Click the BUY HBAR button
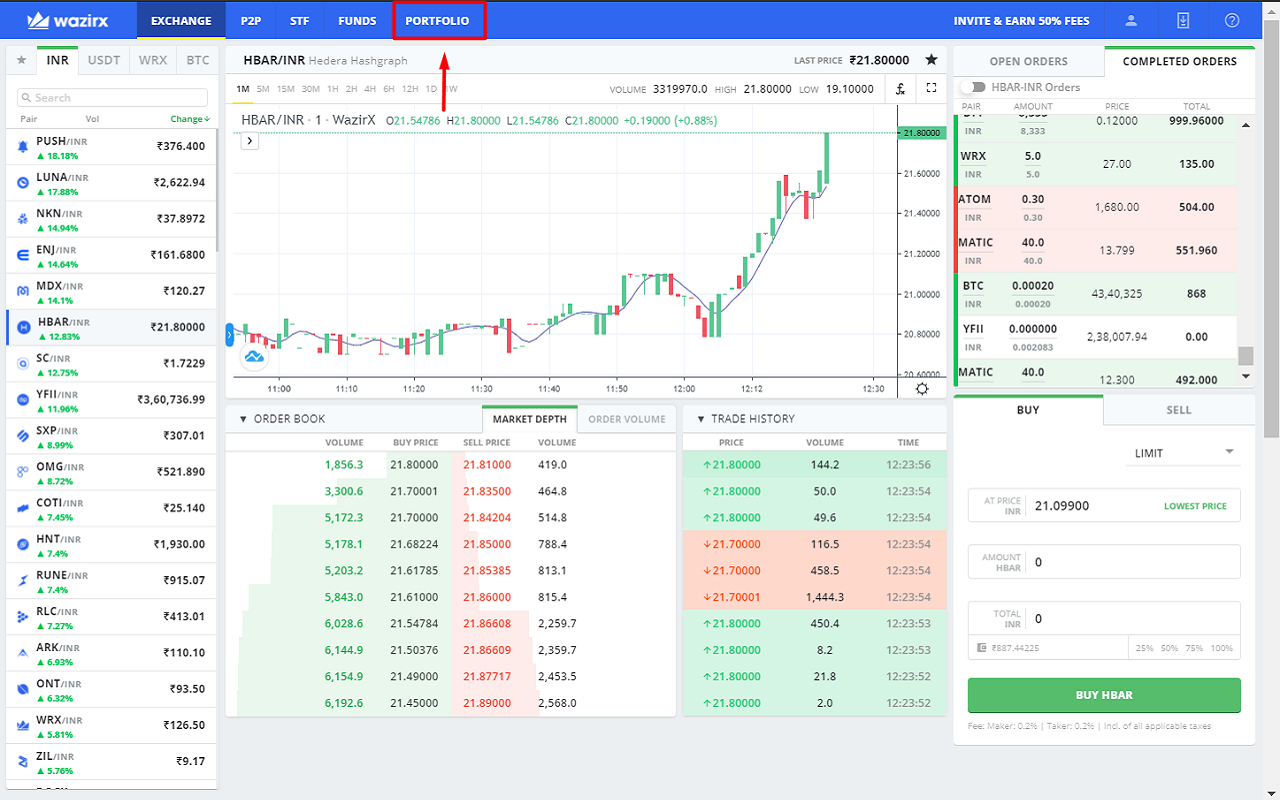 (x=1104, y=695)
